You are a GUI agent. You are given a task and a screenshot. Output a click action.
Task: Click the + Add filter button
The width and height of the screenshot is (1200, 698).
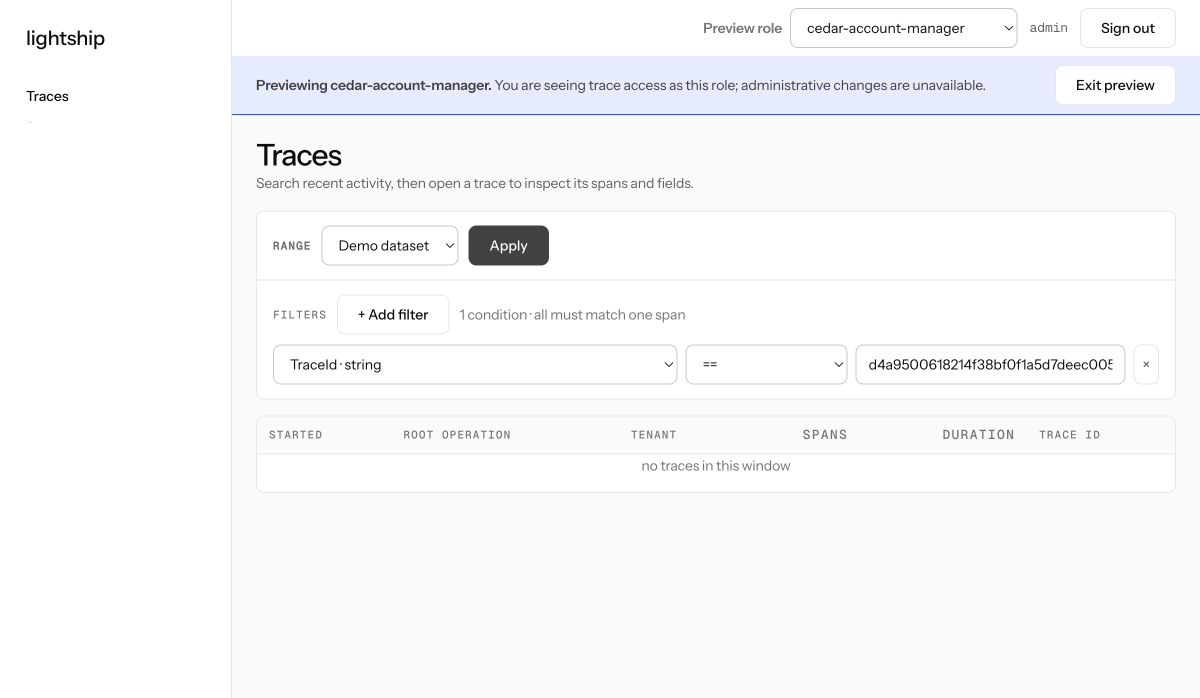pos(393,315)
